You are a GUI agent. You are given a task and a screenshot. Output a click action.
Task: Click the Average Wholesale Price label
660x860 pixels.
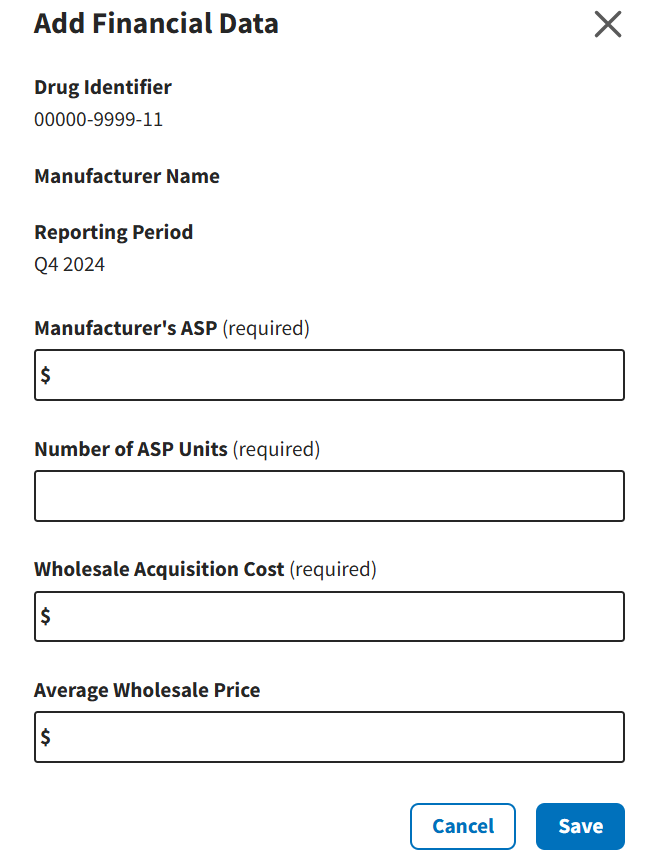pyautogui.click(x=147, y=690)
